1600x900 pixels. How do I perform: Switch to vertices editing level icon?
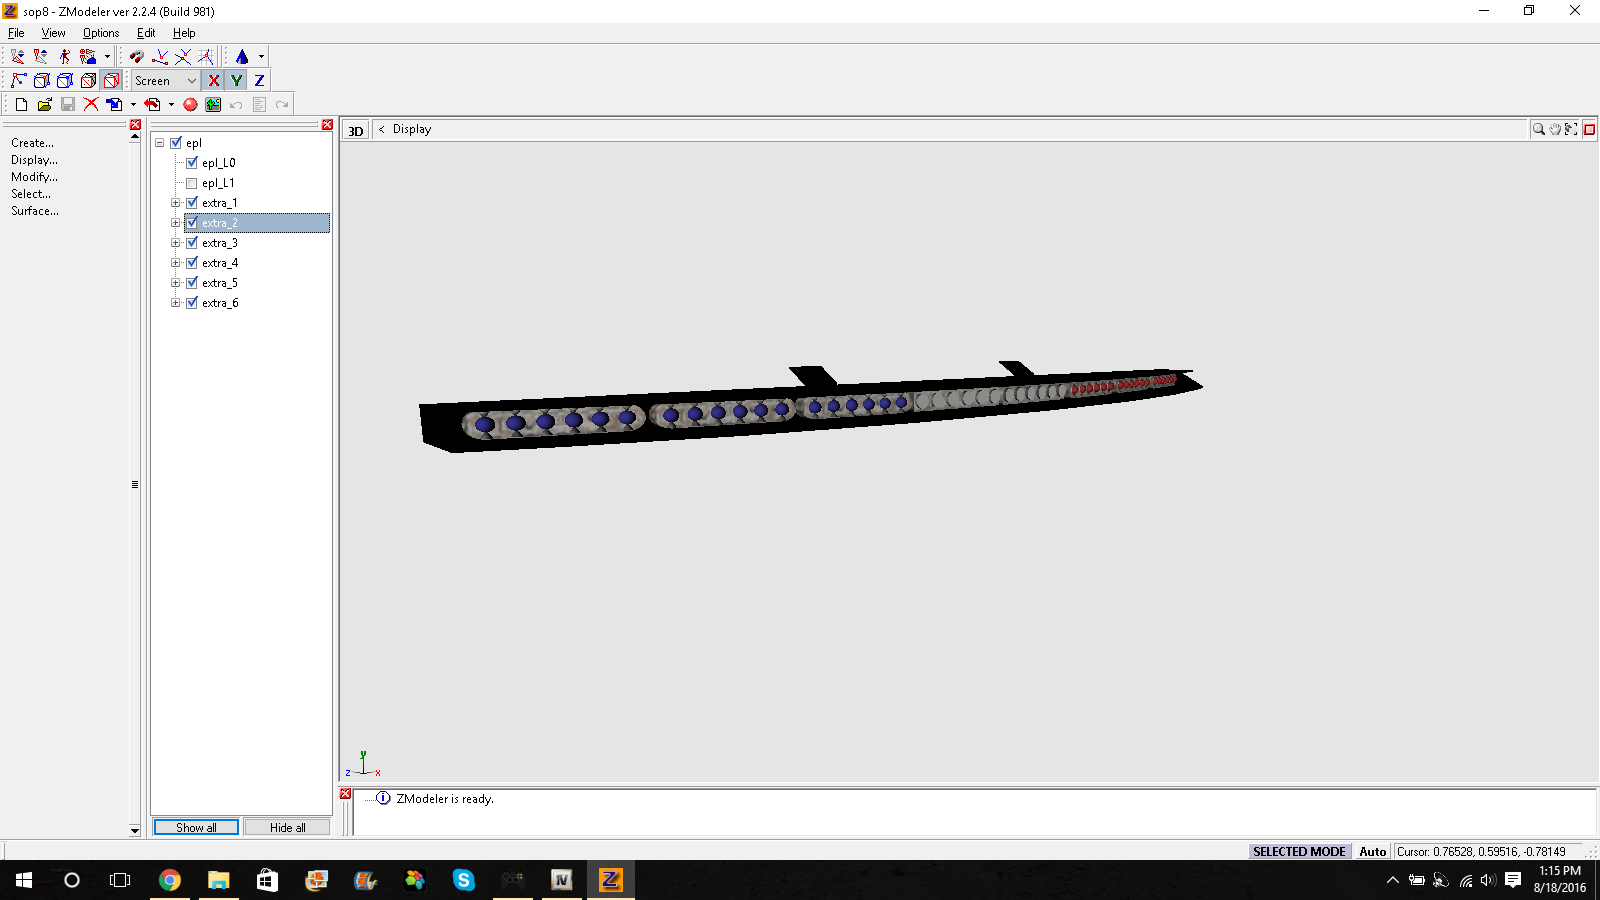[19, 81]
